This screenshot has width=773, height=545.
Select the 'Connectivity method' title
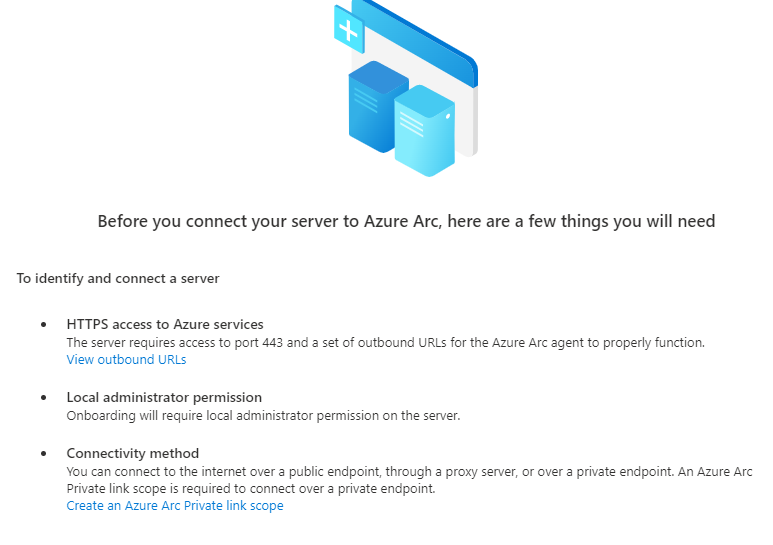(x=133, y=453)
